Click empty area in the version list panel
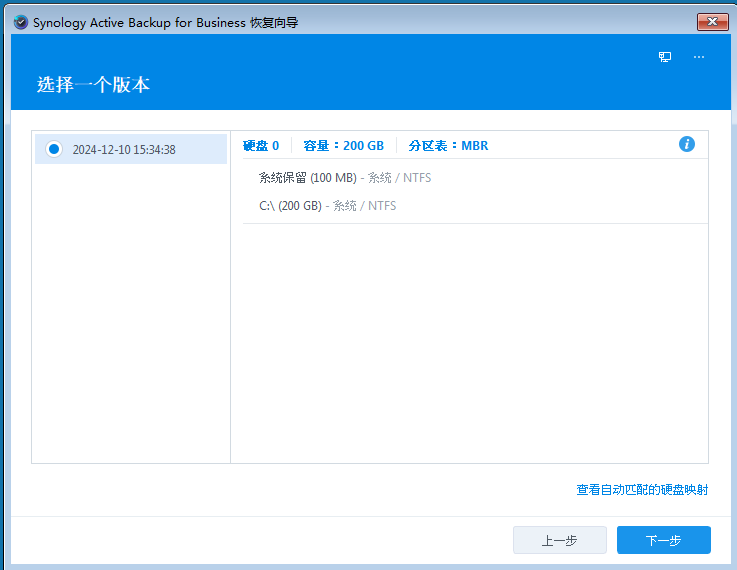The image size is (737, 570). point(131,320)
